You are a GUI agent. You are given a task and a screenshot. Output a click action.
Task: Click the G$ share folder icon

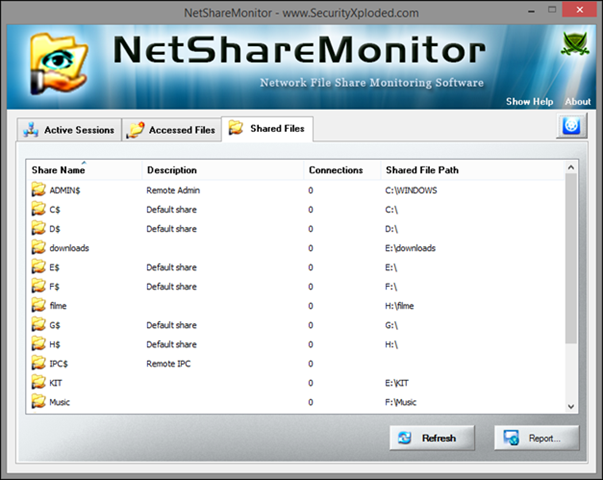(x=38, y=324)
